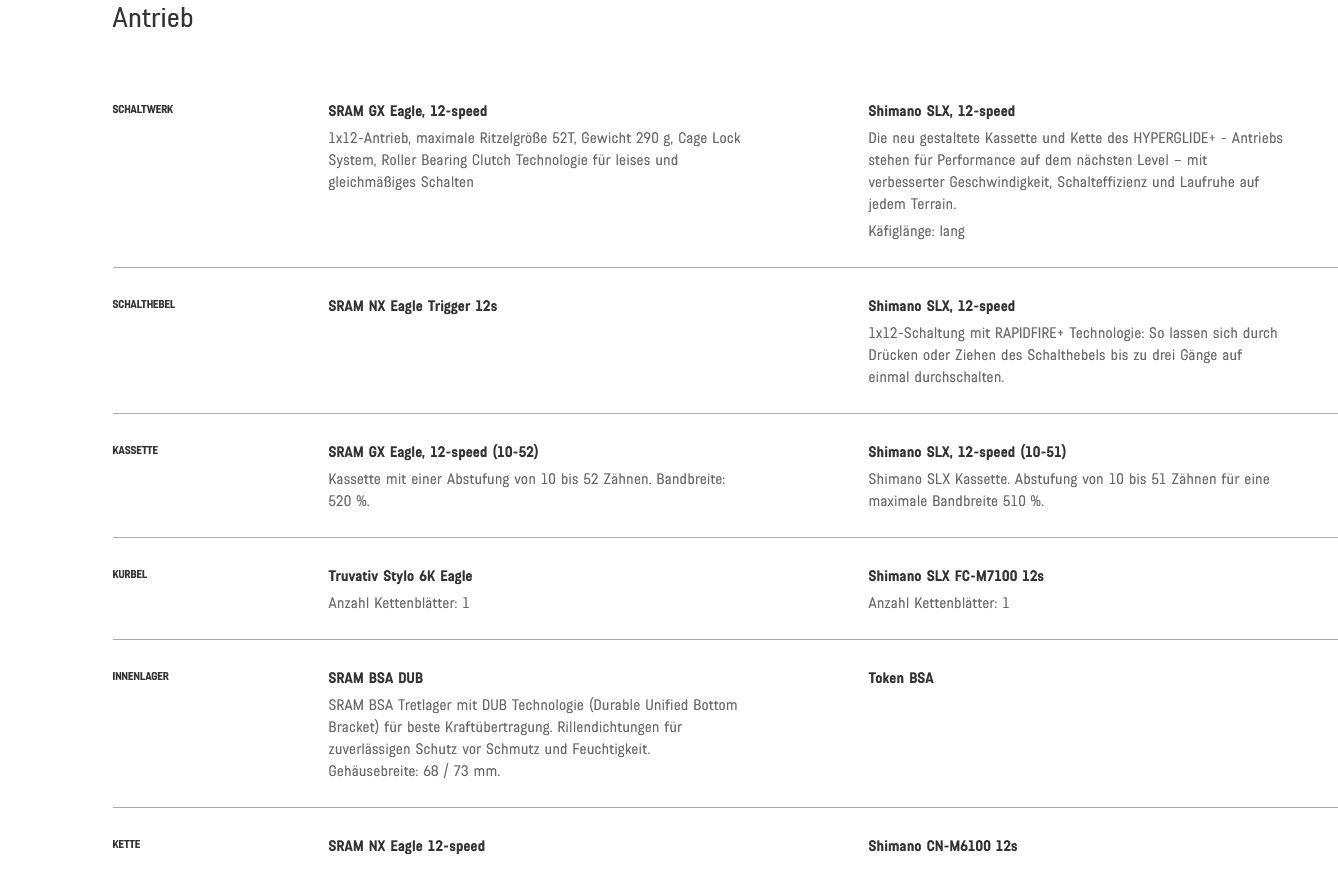
Task: Click Shimano SLX, 12-speed (10-51) cassette title
Action: point(967,452)
